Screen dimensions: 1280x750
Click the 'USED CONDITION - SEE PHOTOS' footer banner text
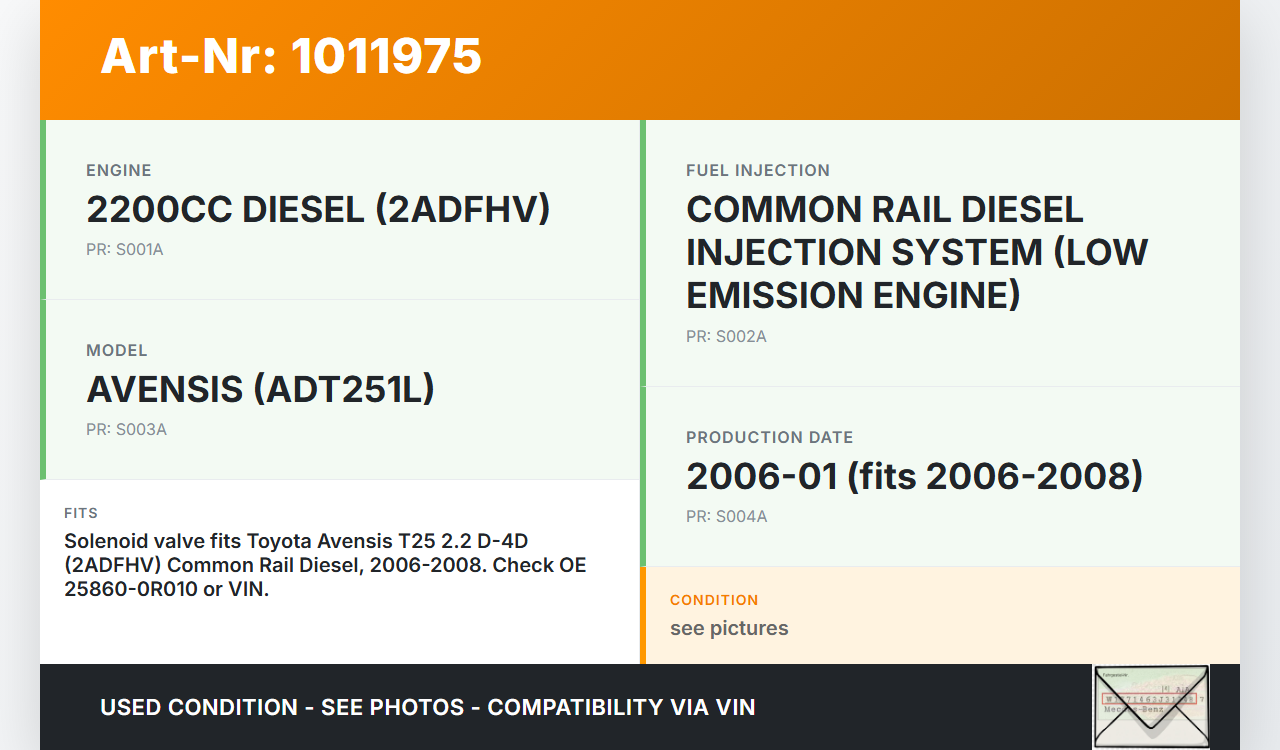[427, 707]
